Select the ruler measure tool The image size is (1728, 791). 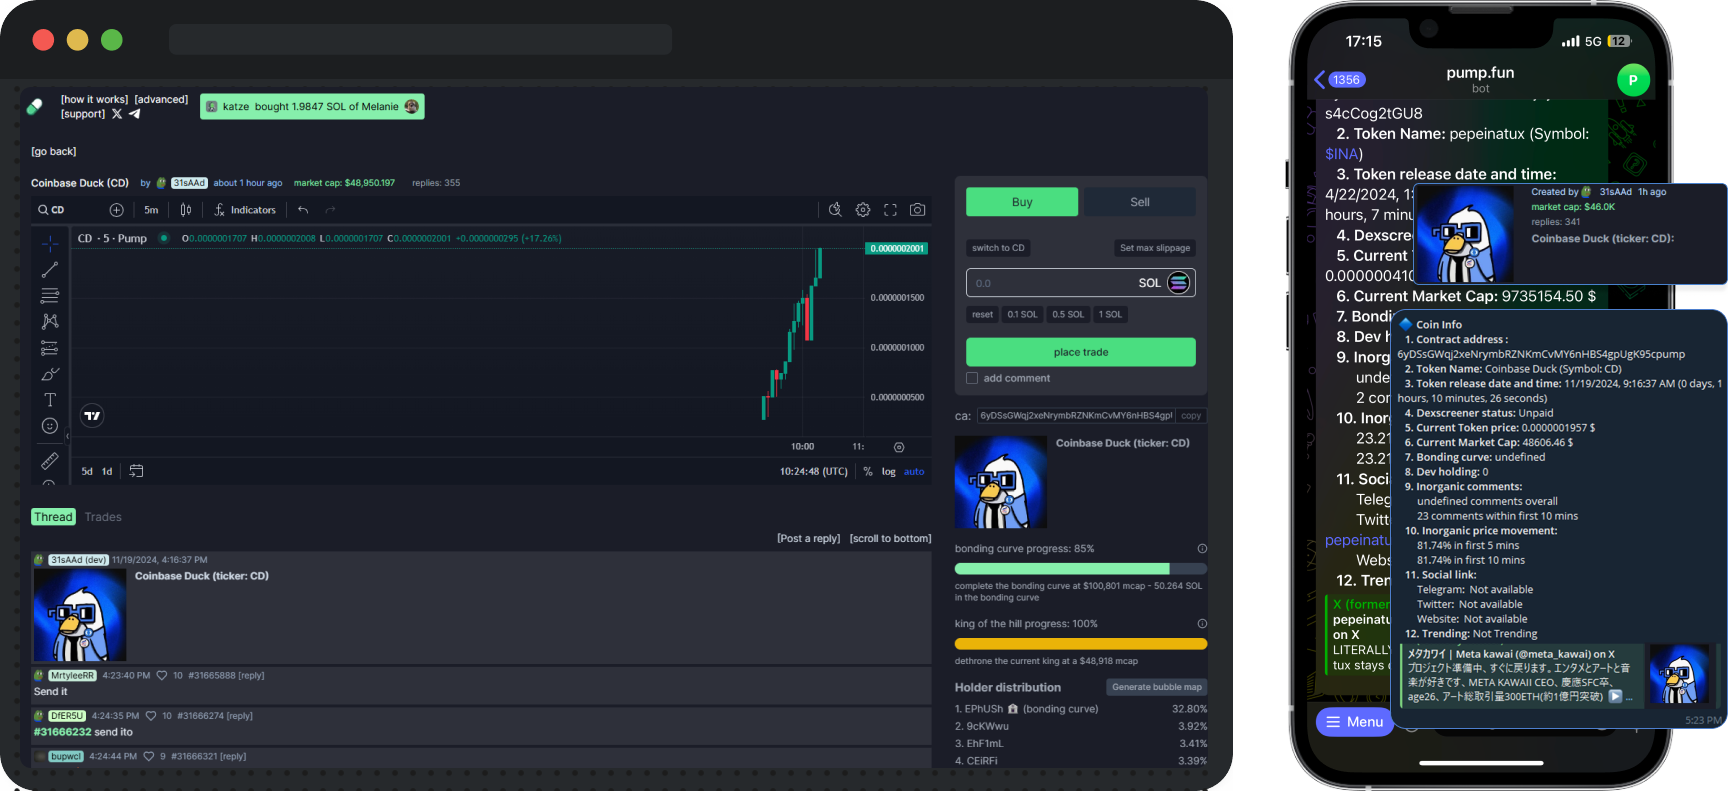pos(50,461)
